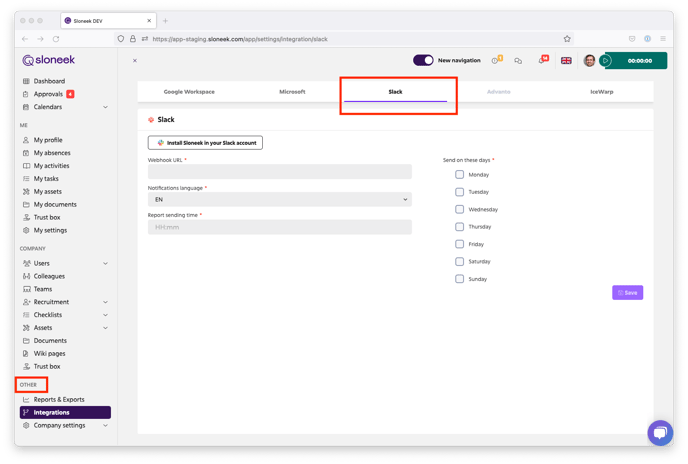The image size is (688, 464).
Task: Open a new browser tab
Action: 165,21
